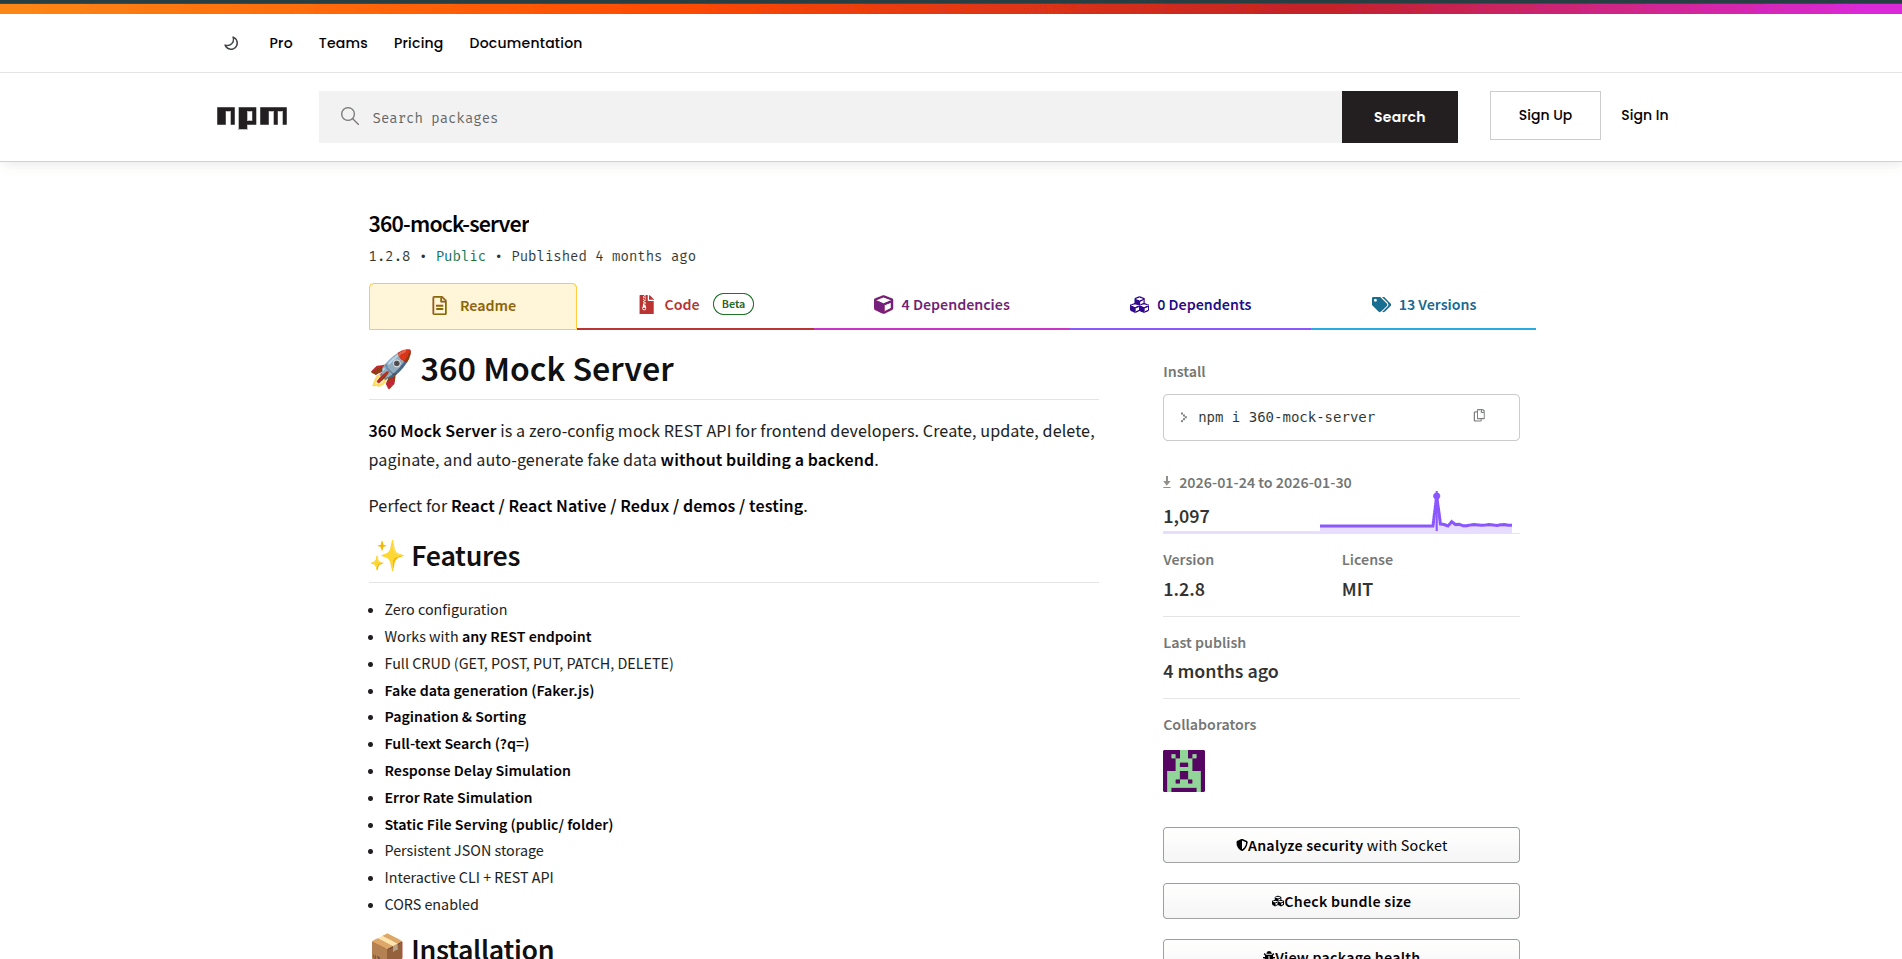This screenshot has width=1902, height=959.
Task: Click the black Search button
Action: click(x=1399, y=117)
